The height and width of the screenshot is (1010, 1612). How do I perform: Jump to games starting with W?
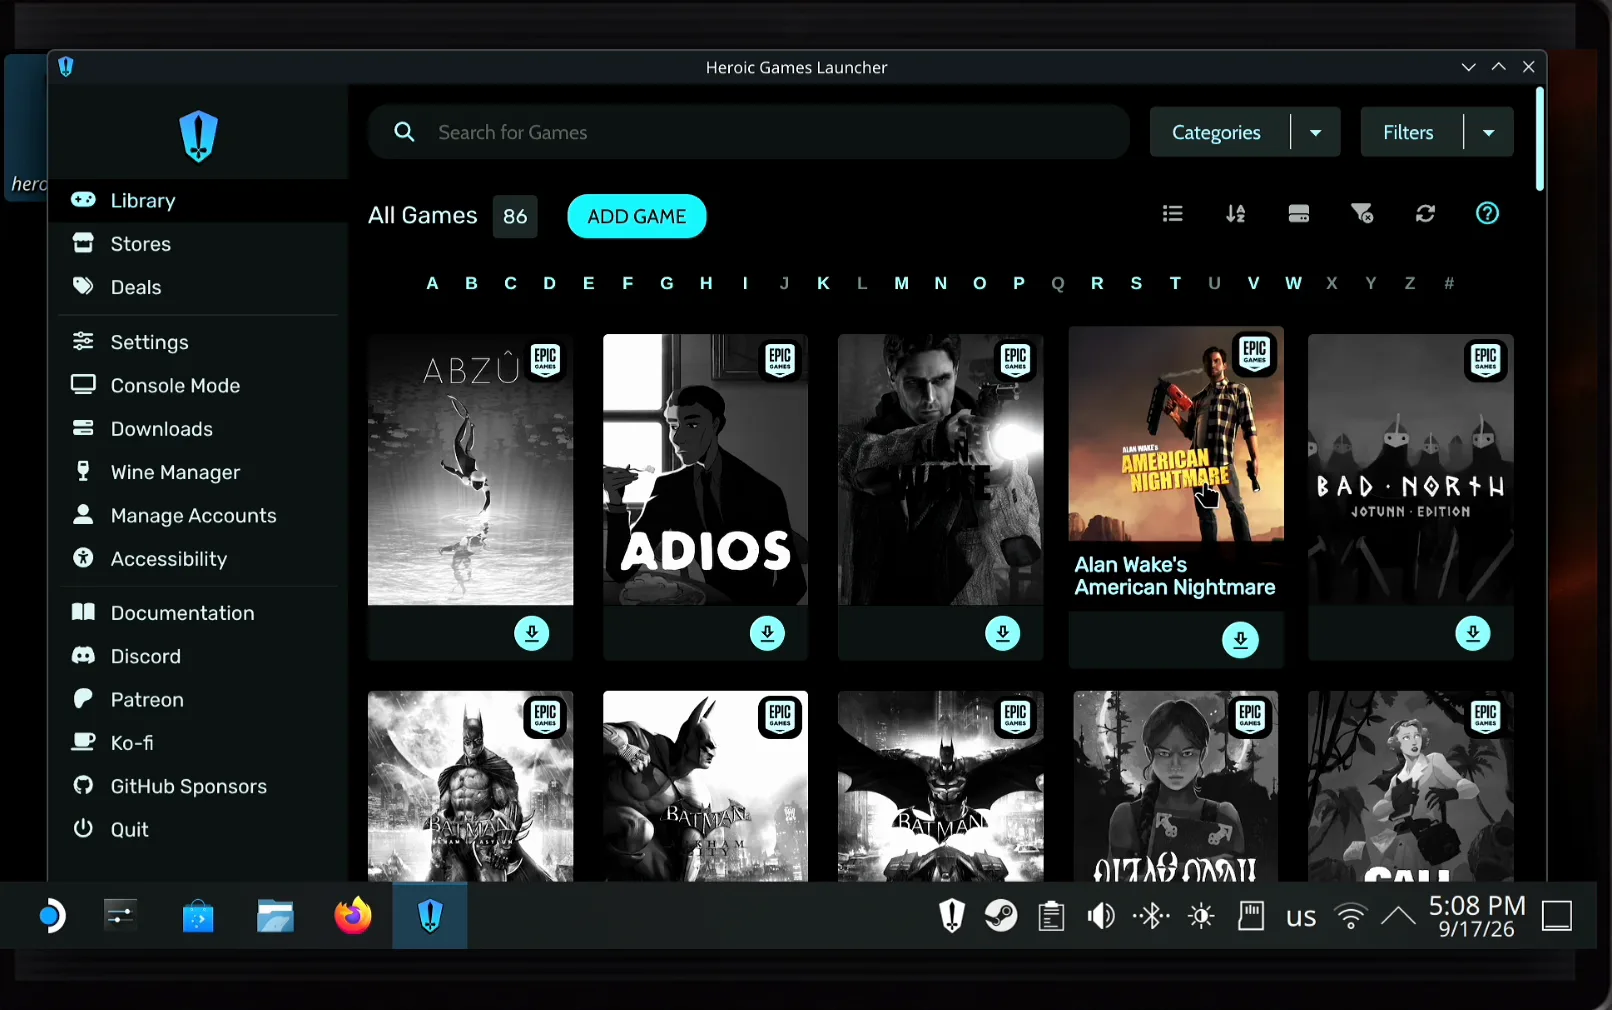1293,283
